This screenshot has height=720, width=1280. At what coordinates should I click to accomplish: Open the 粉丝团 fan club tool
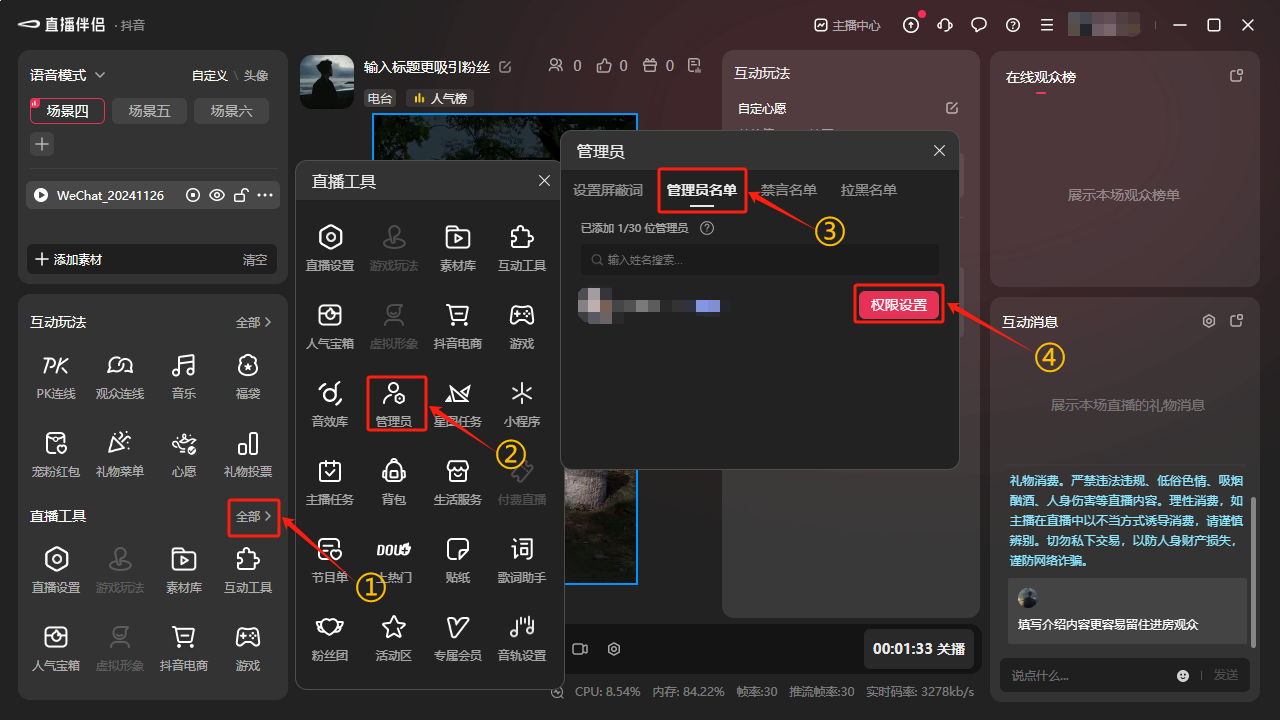tap(330, 637)
